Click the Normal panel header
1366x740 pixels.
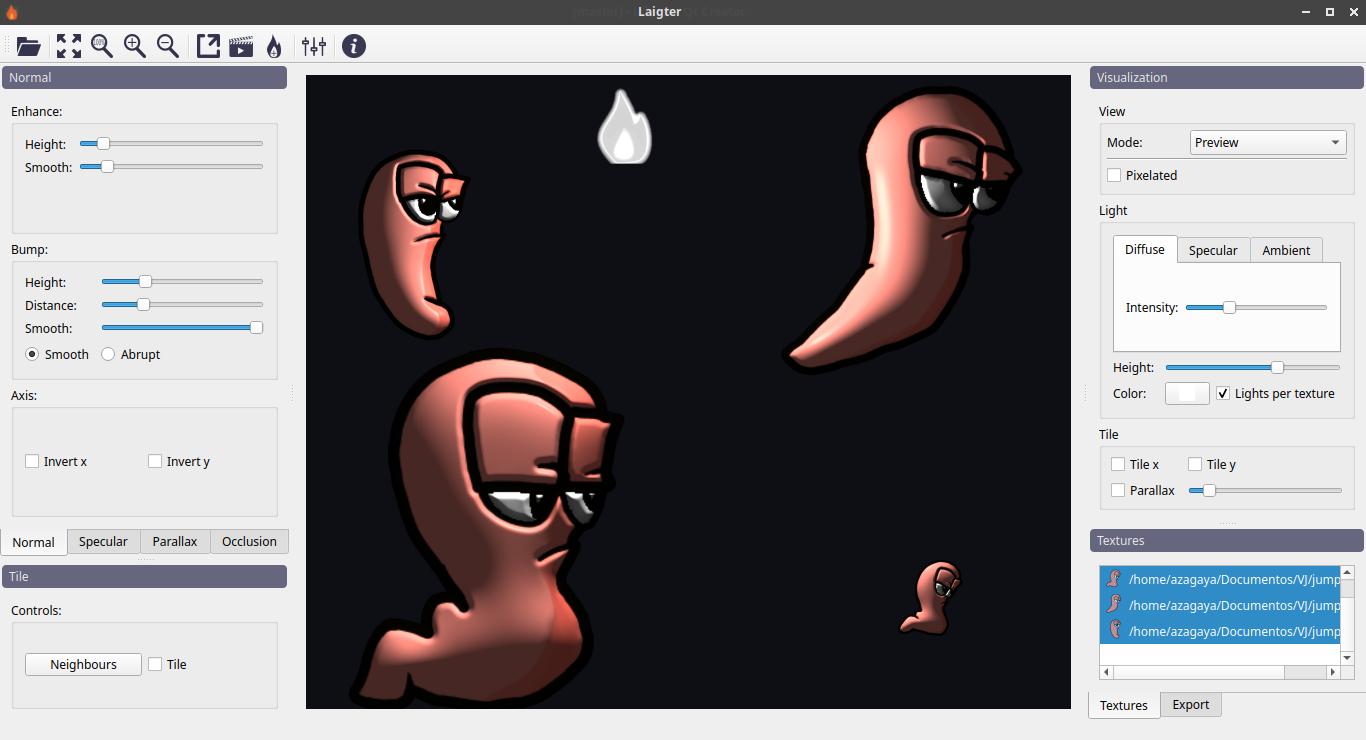pyautogui.click(x=144, y=77)
